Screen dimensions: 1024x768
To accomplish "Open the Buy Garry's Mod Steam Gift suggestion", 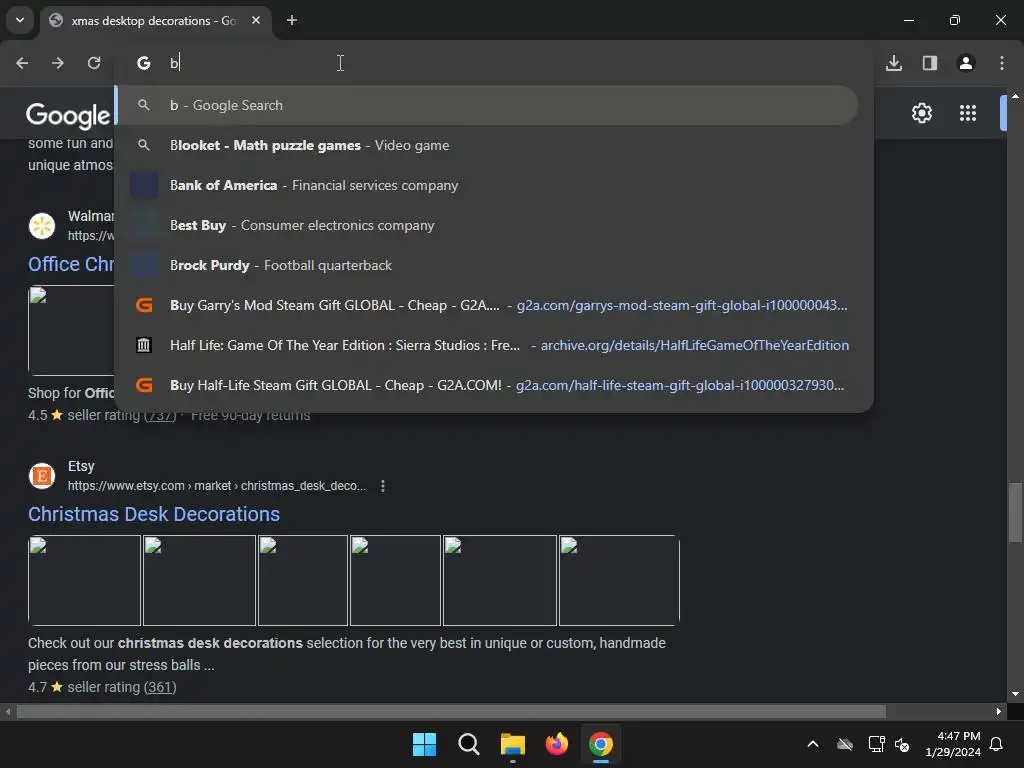I will (486, 305).
